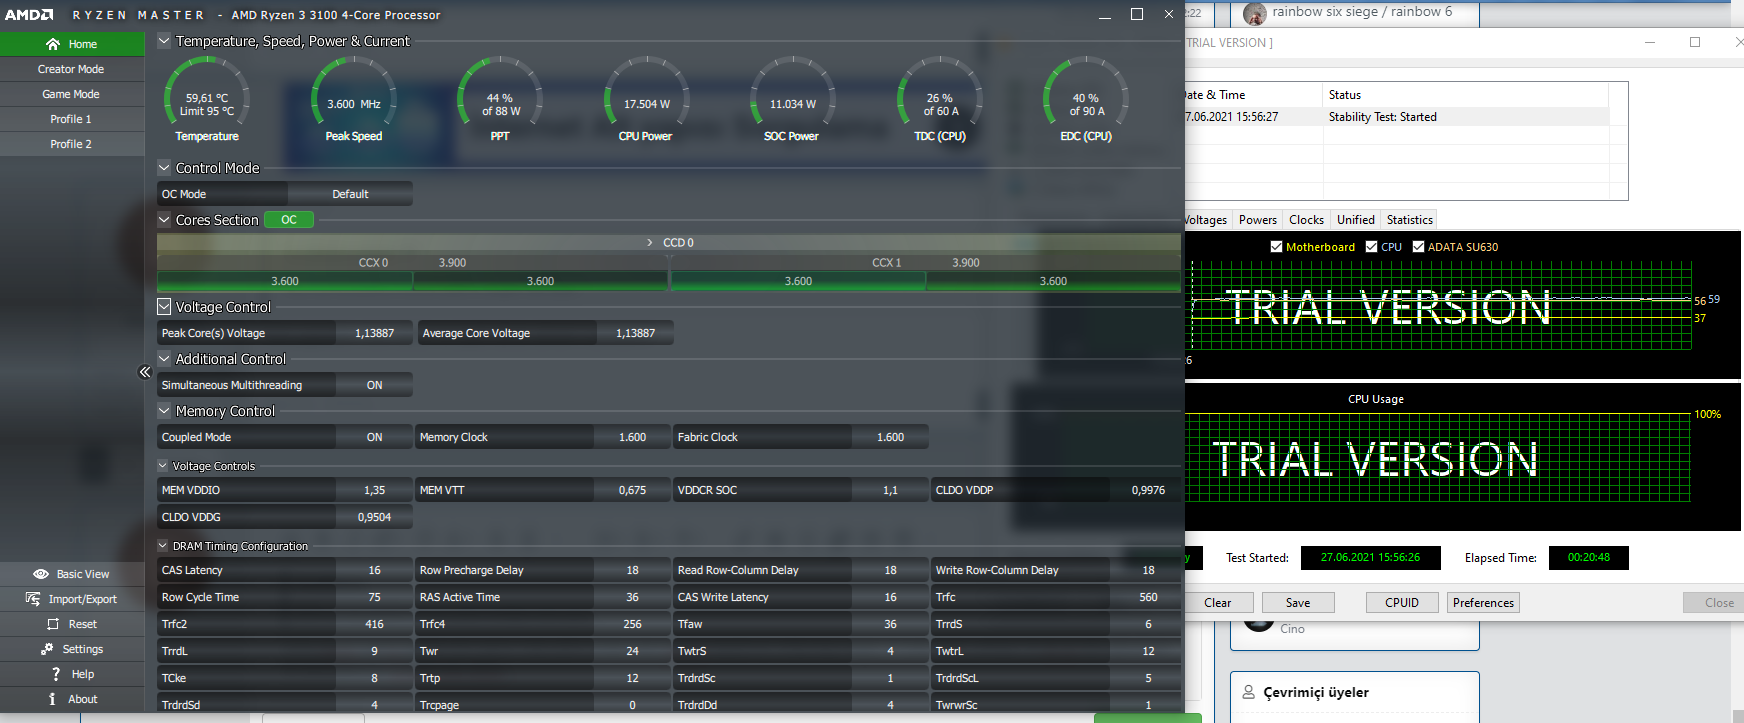Click the Date & Time column header
Image resolution: width=1744 pixels, height=723 pixels.
tap(1254, 95)
